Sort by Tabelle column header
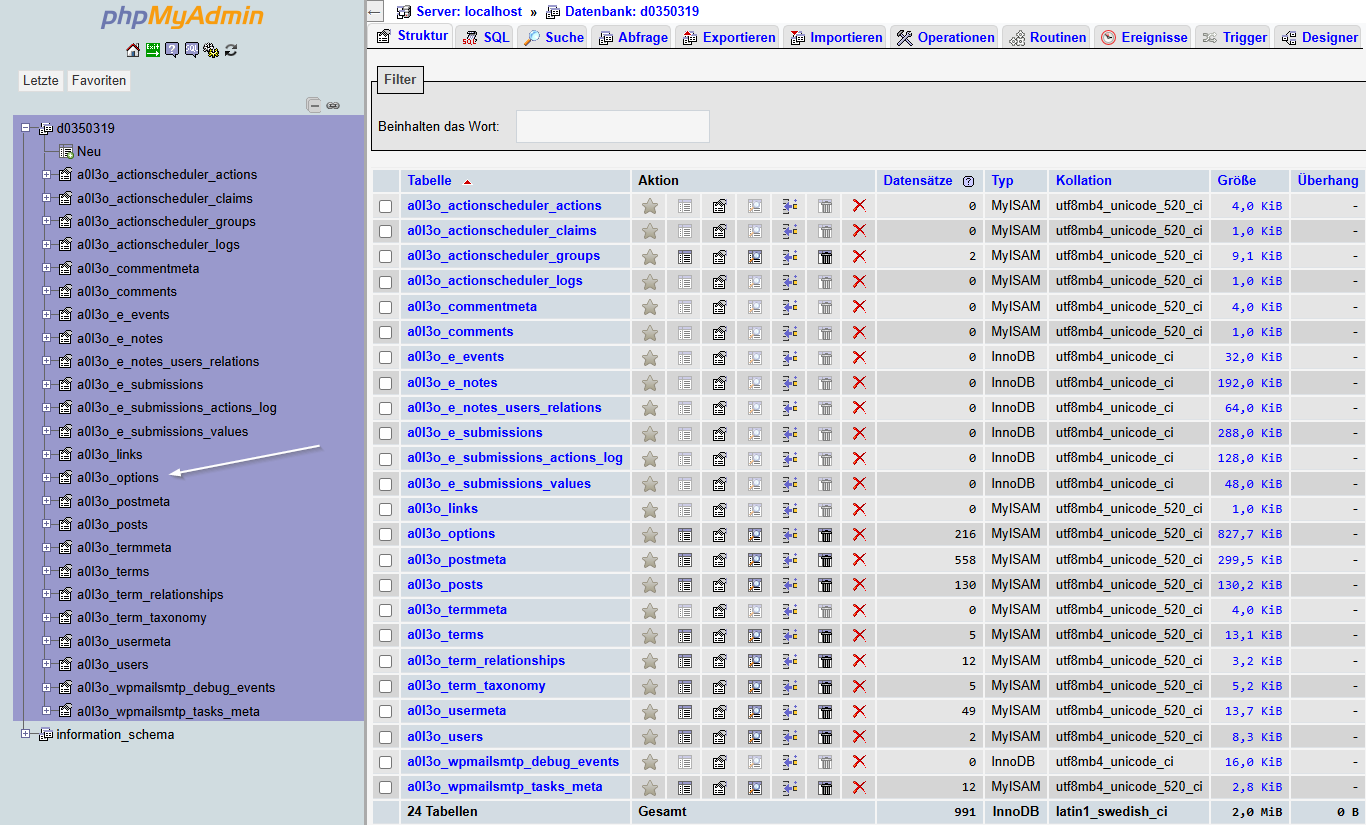Viewport: 1366px width, 825px height. 429,181
